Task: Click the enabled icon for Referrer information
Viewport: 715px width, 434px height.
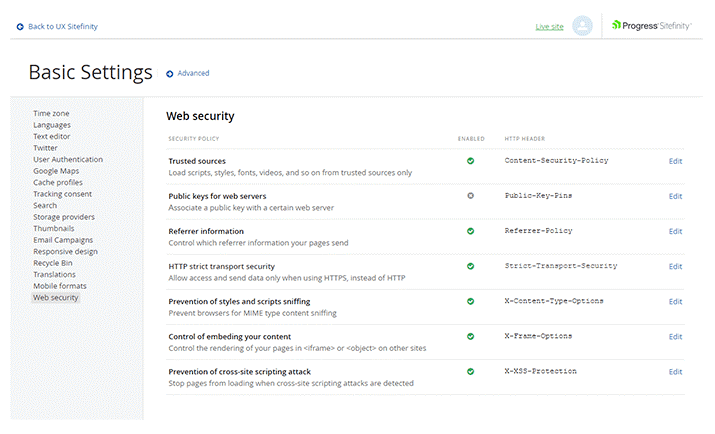Action: (470, 231)
